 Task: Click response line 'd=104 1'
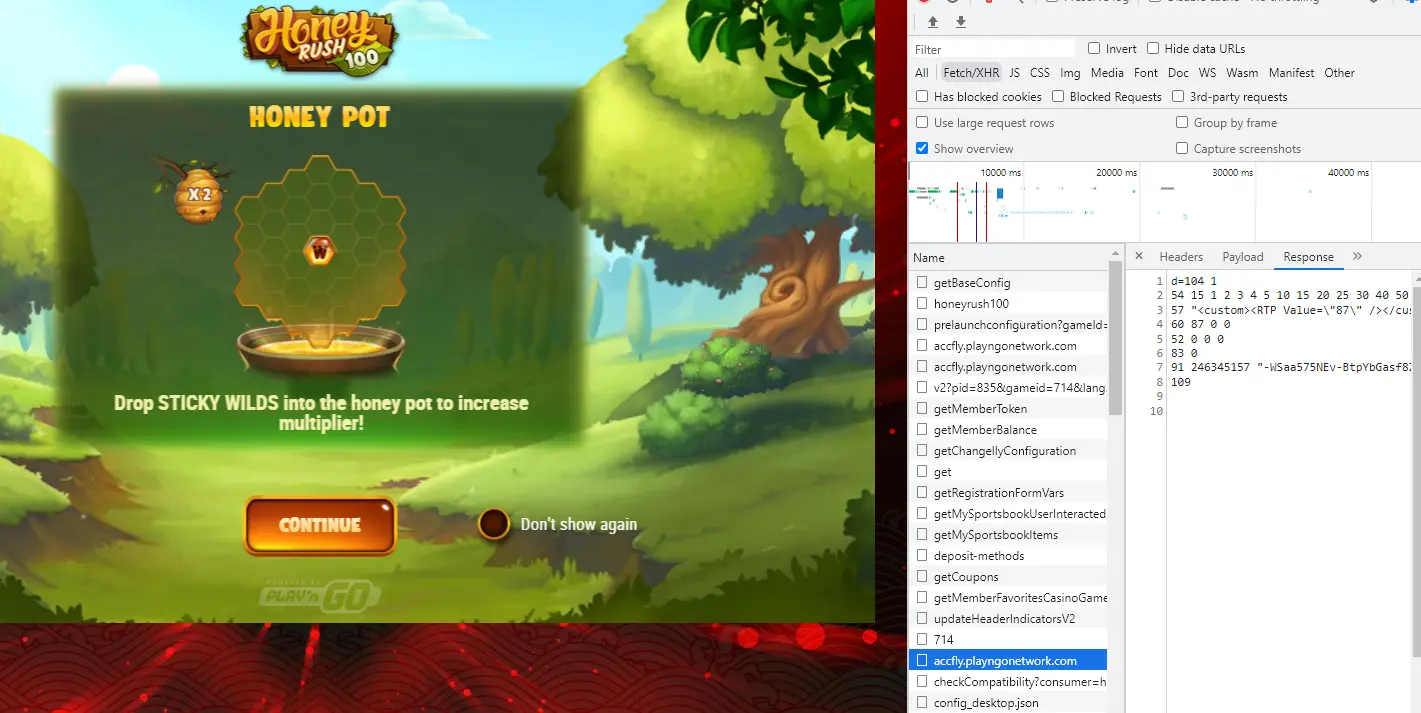coord(1193,282)
